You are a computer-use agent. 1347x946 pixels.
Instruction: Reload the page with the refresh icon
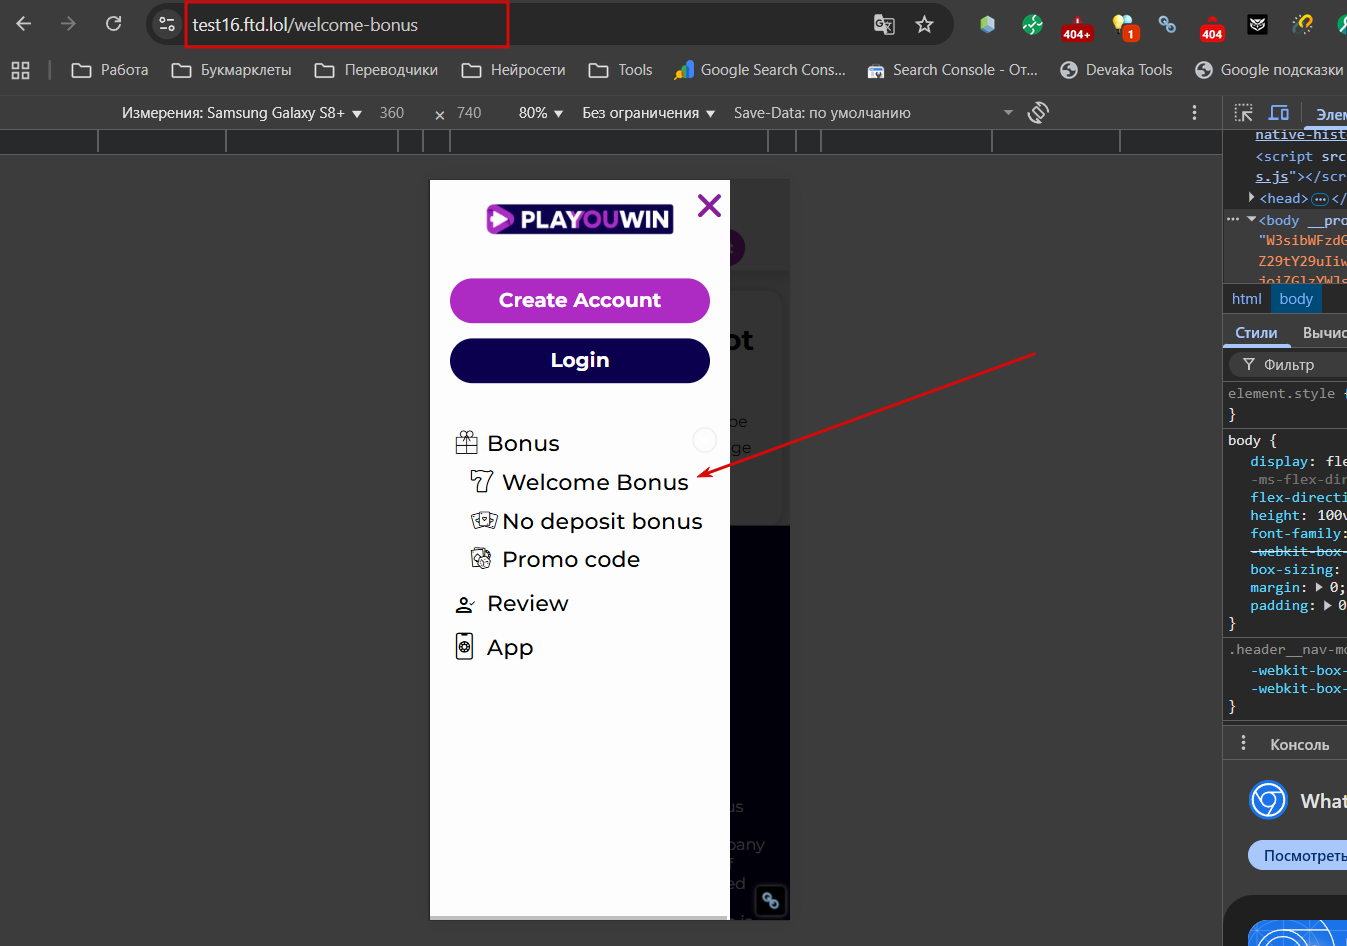click(114, 24)
